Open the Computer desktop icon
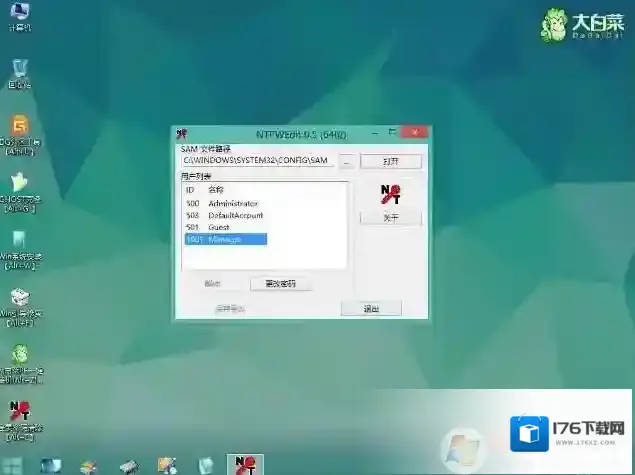The height and width of the screenshot is (475, 635). point(19,16)
